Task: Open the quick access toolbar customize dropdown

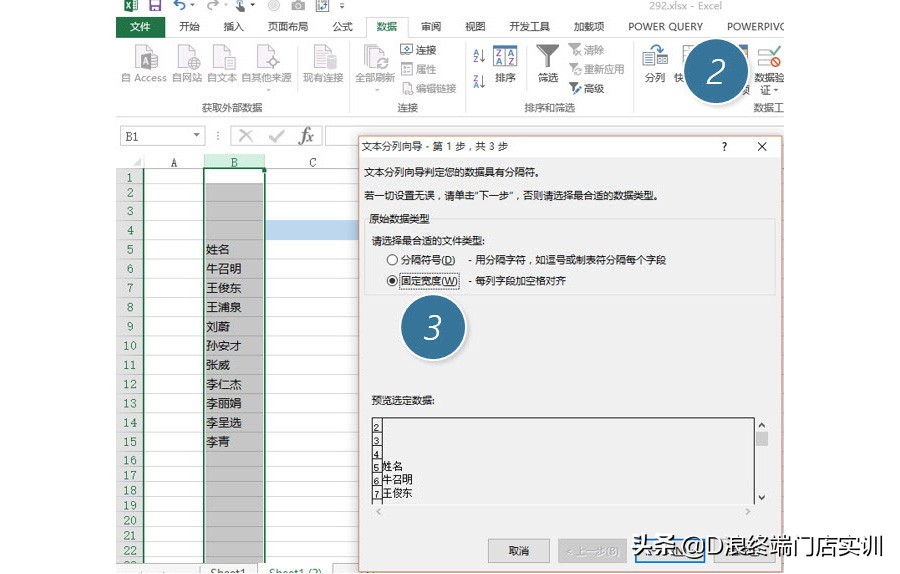Action: coord(342,6)
